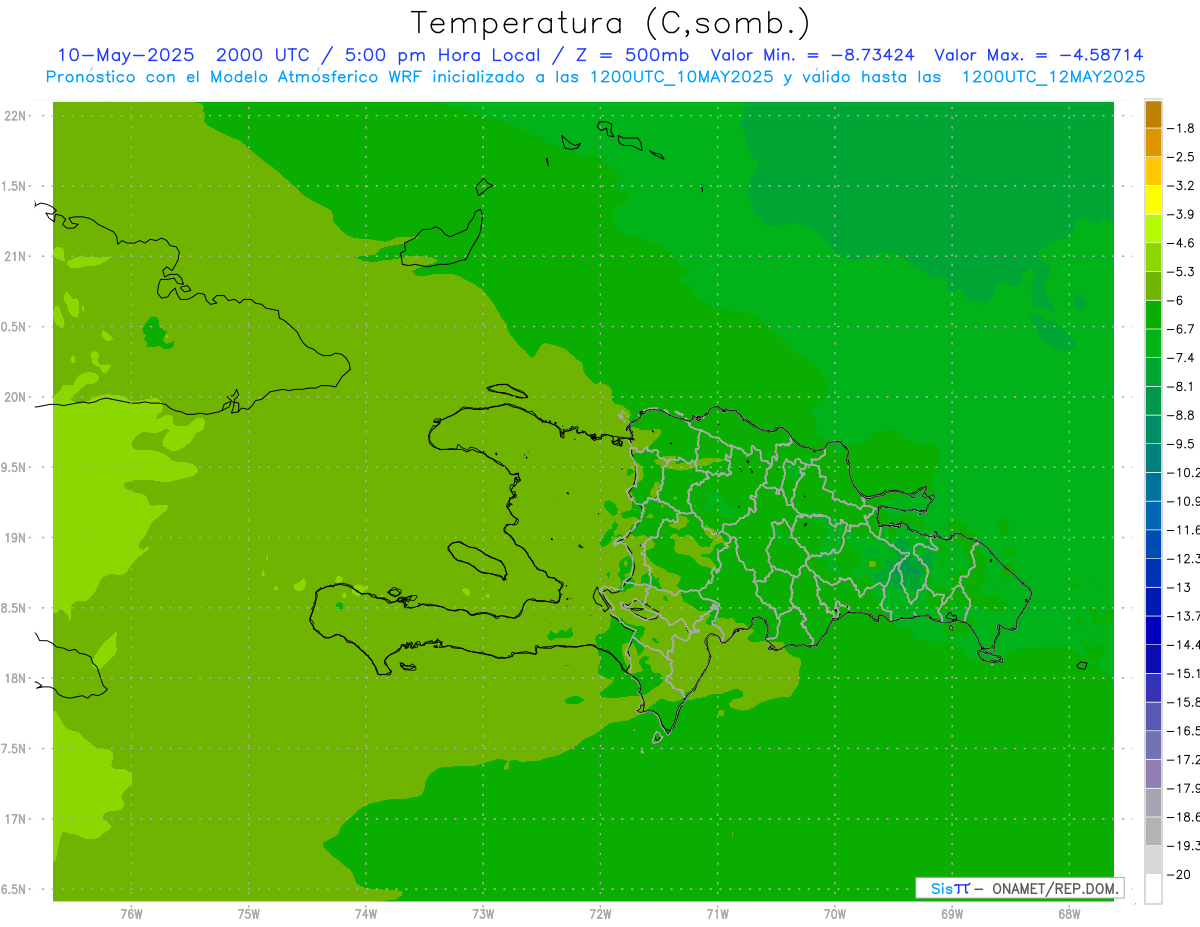Screen dimensions: 1200x927
Task: Click the '17N' latitude label
Action: point(15,819)
